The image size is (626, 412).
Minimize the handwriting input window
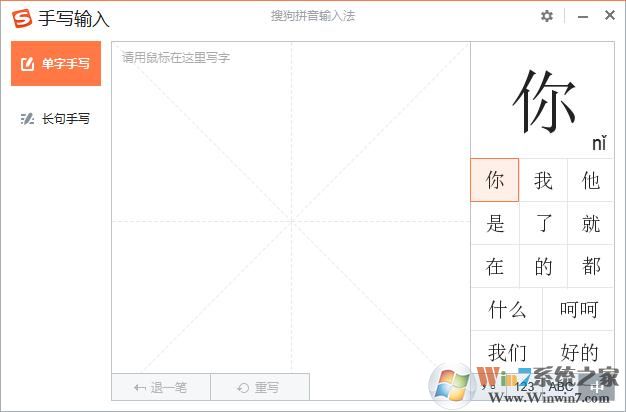tap(583, 16)
